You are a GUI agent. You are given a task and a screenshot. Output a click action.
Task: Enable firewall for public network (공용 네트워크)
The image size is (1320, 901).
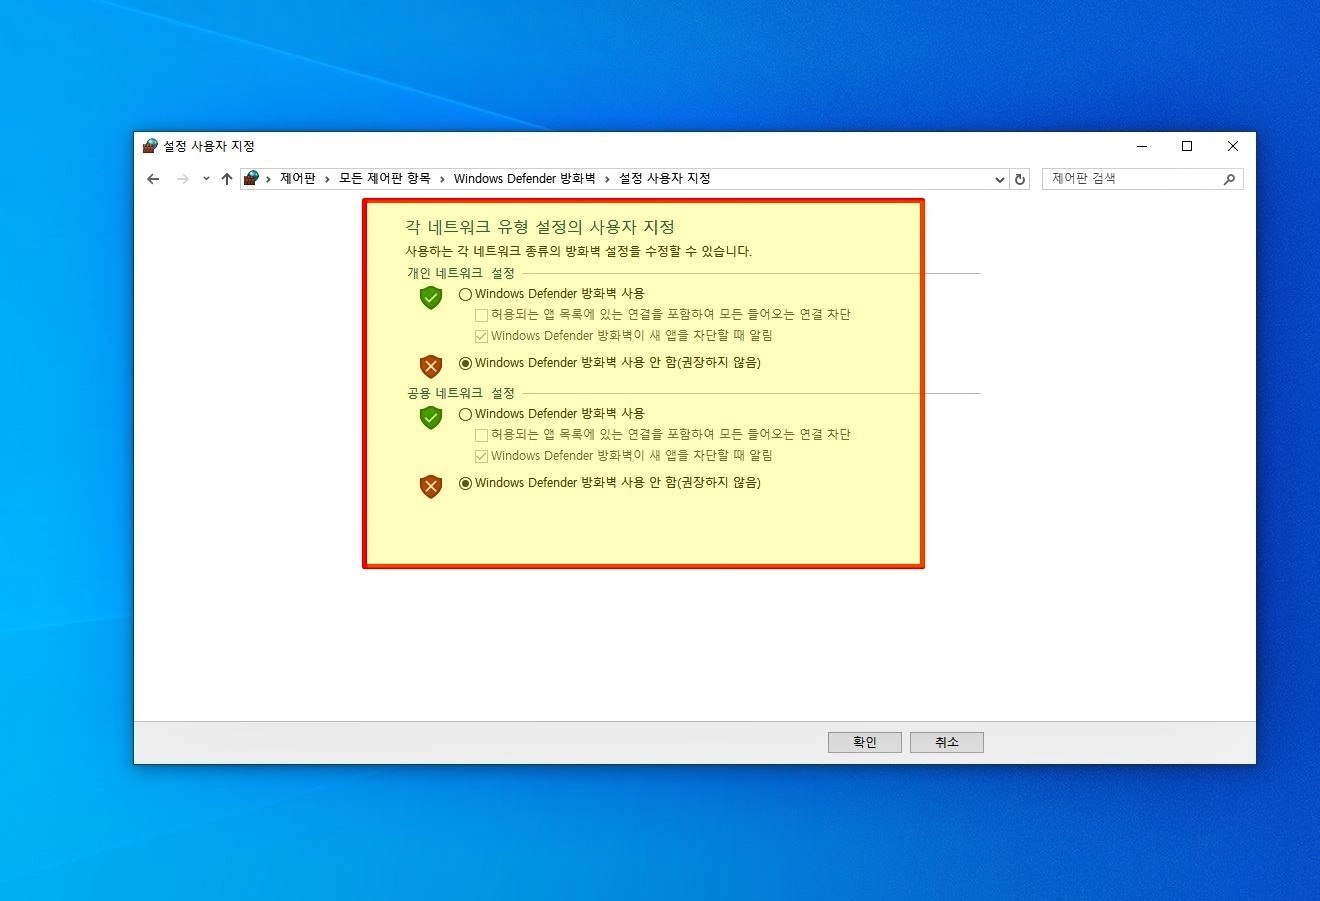tap(465, 414)
